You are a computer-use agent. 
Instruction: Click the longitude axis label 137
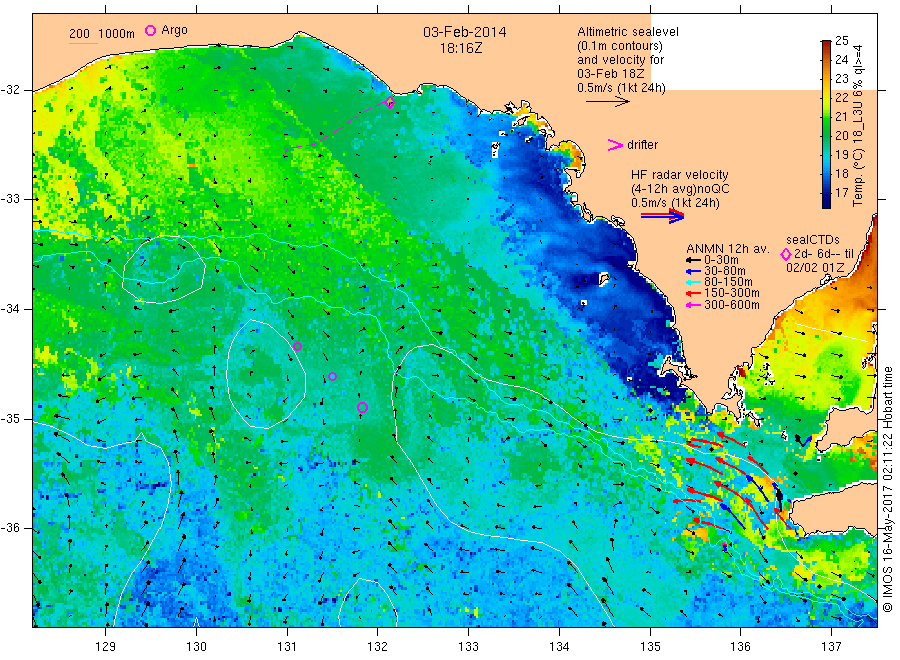pyautogui.click(x=832, y=647)
